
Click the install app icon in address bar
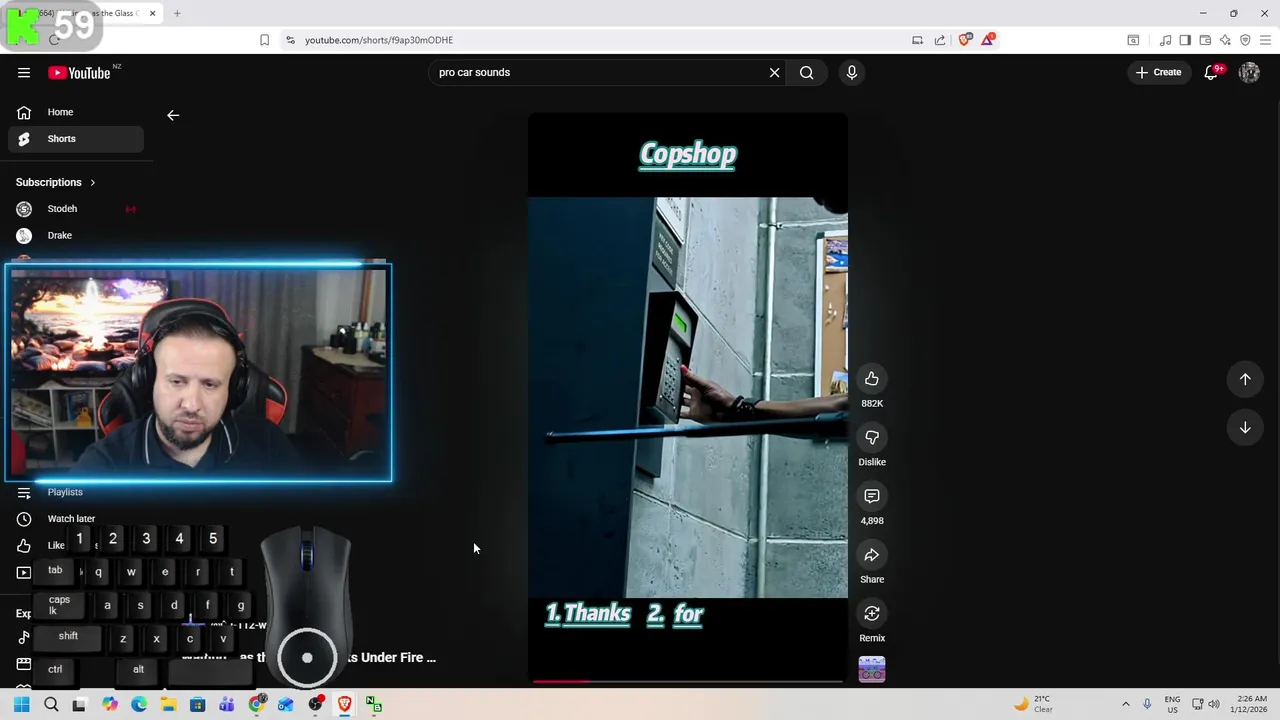click(917, 40)
